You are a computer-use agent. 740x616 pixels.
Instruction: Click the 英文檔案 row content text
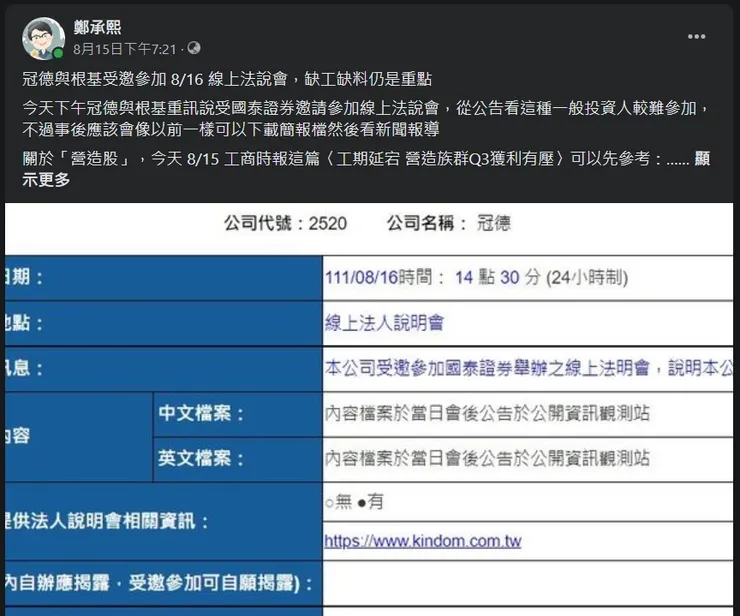tap(487, 458)
